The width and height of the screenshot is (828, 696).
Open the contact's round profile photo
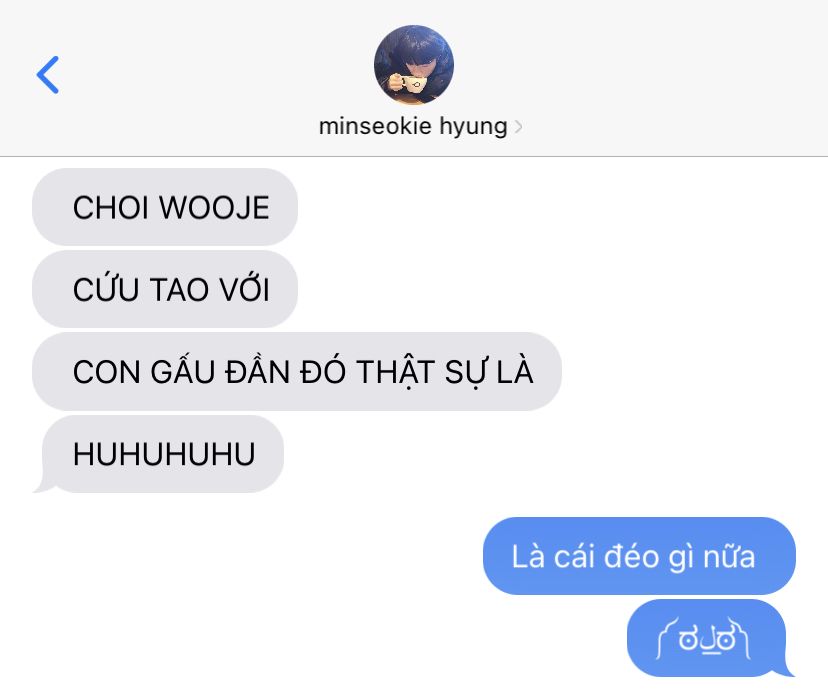pos(413,64)
